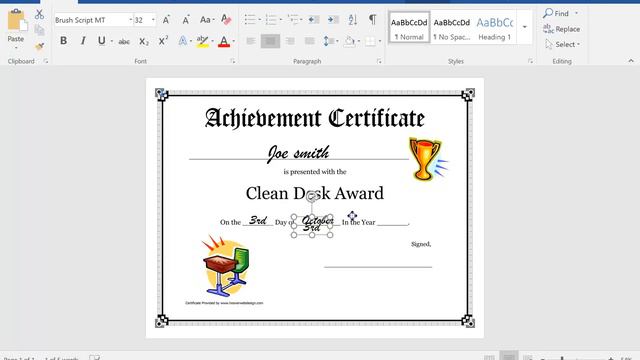Click the Find button

[x=556, y=13]
